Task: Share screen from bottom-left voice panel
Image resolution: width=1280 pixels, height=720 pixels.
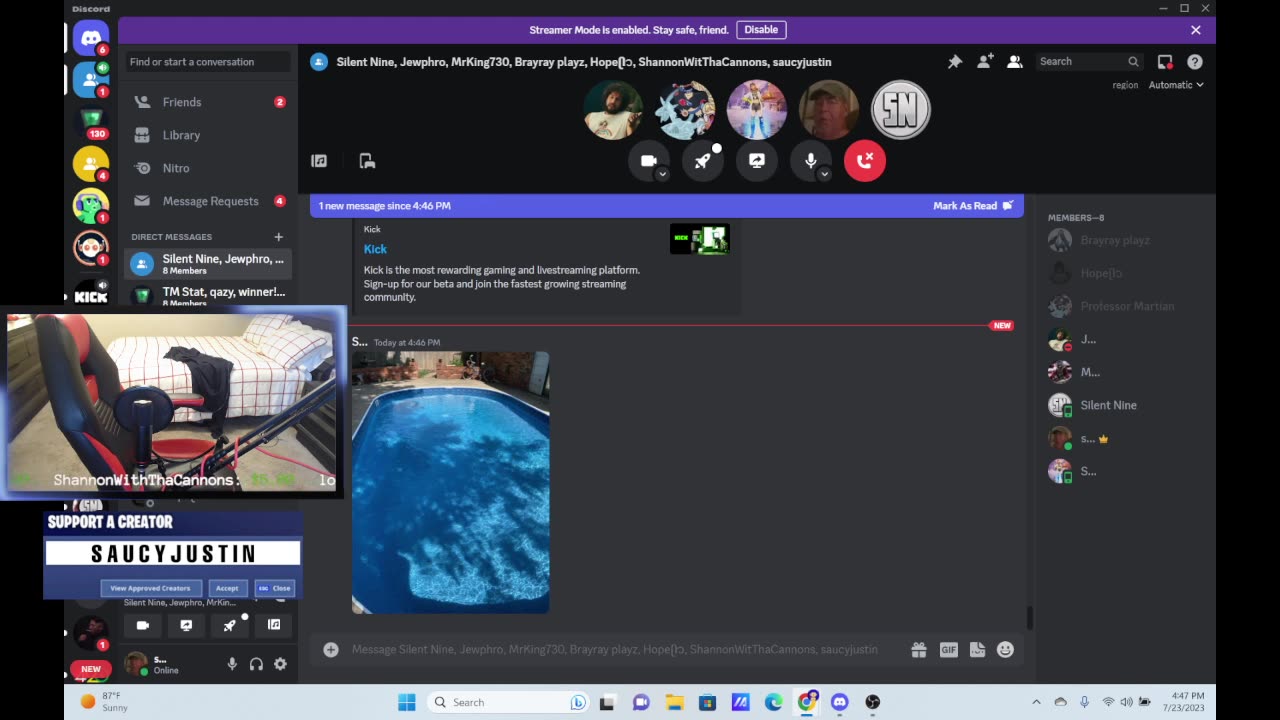Action: tap(186, 625)
